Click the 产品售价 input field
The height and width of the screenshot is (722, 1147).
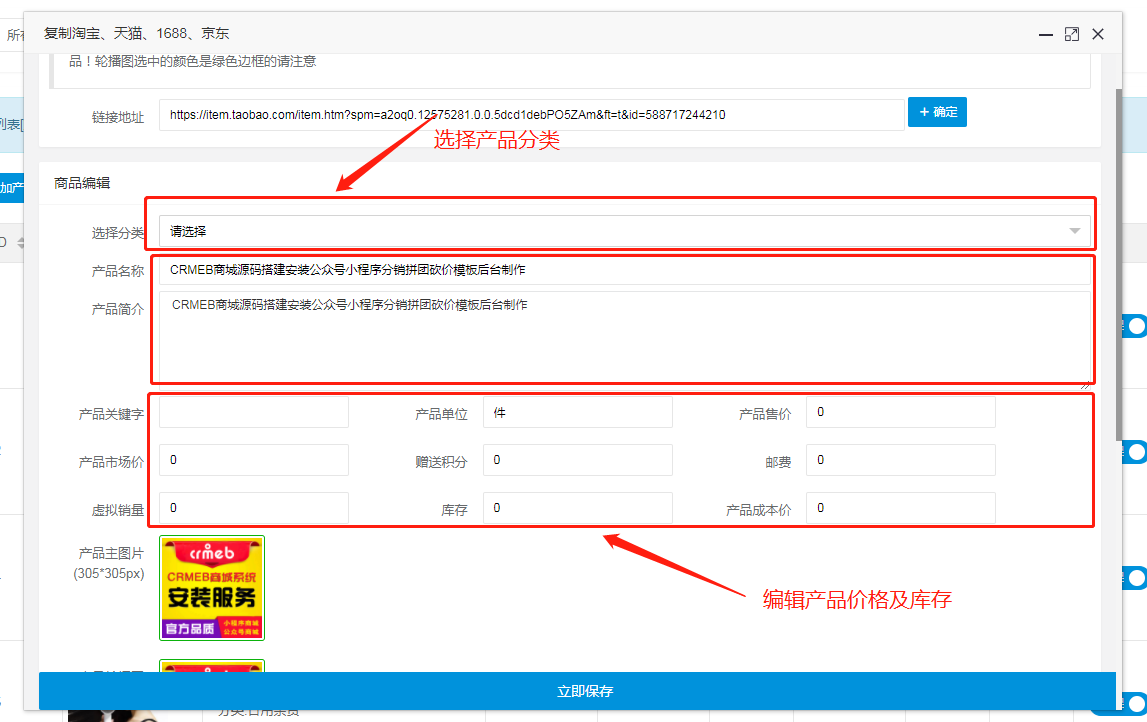(900, 413)
